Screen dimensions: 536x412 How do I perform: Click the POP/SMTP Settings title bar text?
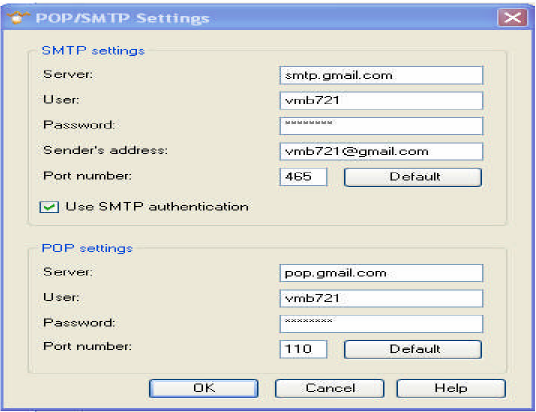coord(122,18)
